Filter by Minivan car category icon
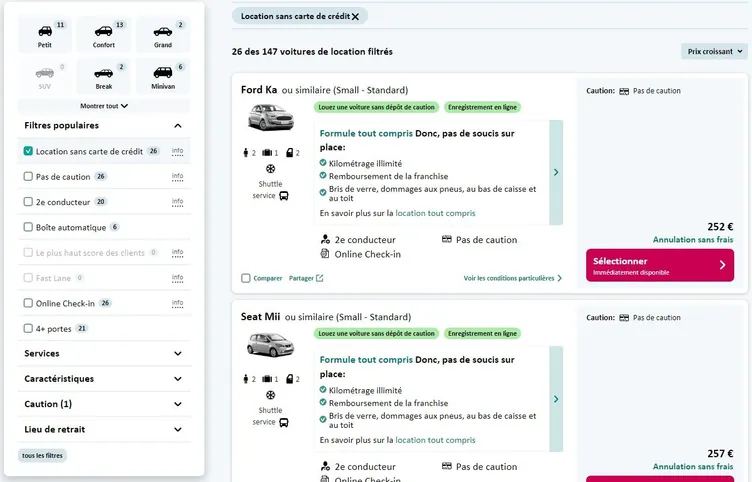Image resolution: width=752 pixels, height=482 pixels. (x=162, y=73)
